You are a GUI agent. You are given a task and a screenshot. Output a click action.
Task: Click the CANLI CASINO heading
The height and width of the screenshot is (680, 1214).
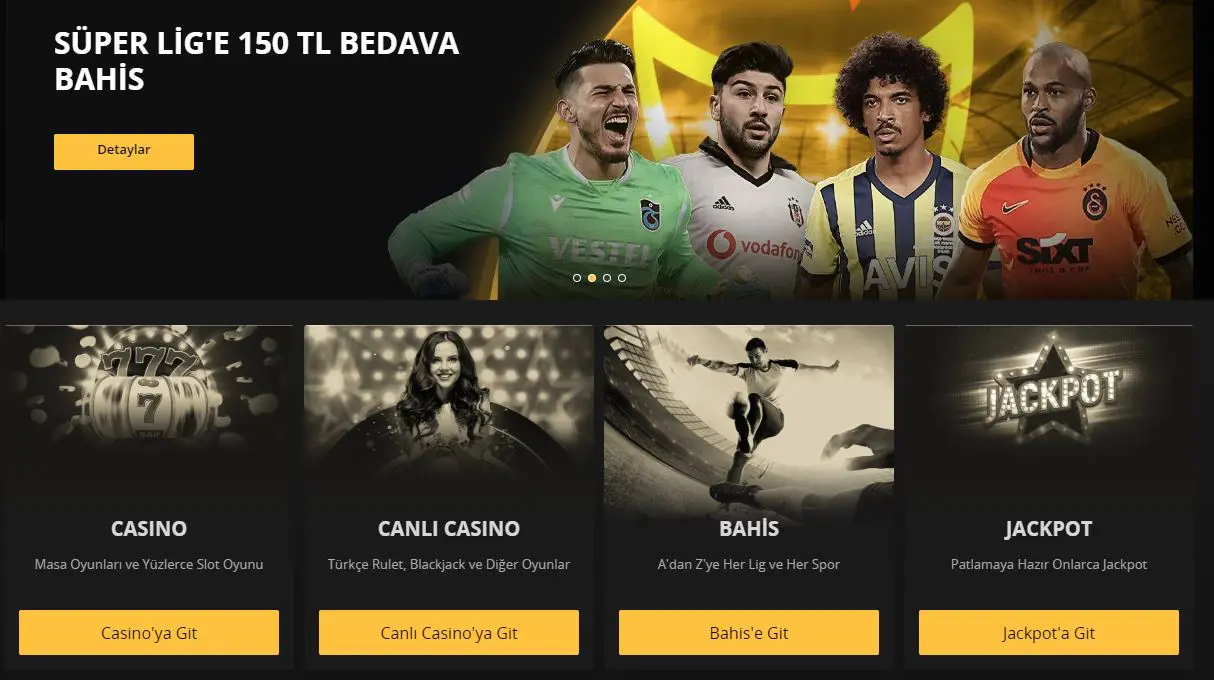pos(449,529)
